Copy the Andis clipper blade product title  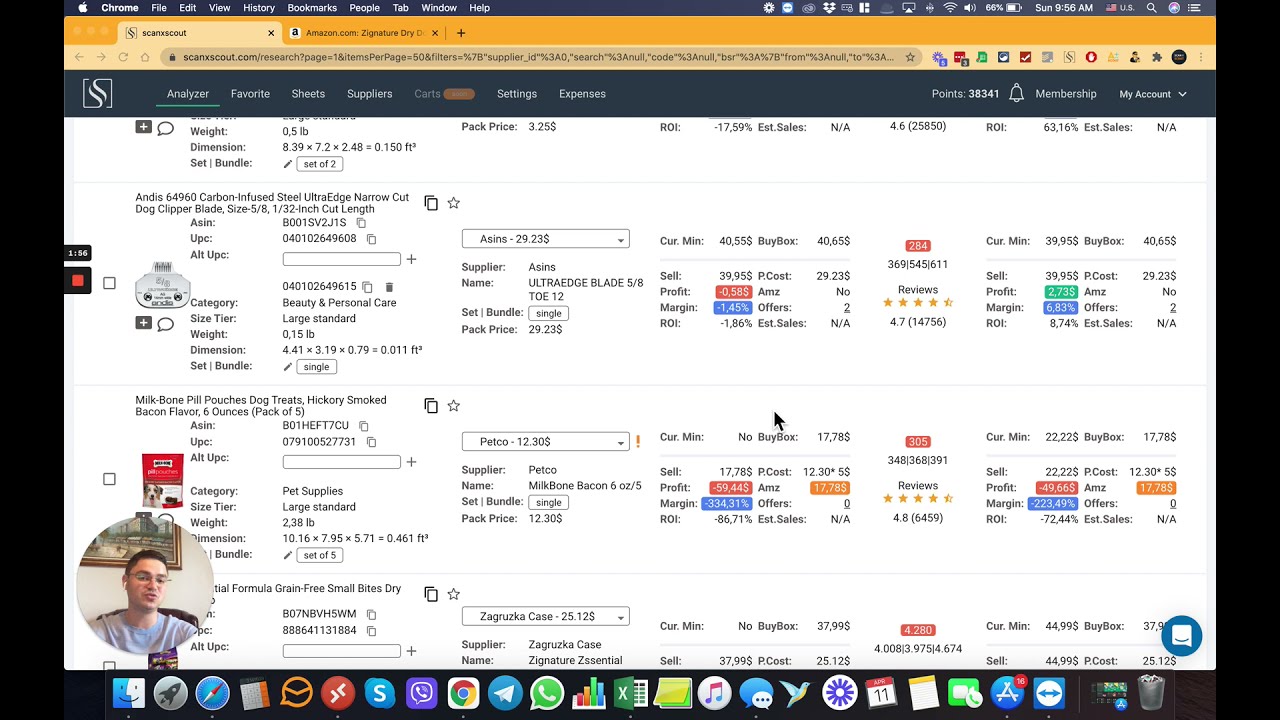pos(431,203)
